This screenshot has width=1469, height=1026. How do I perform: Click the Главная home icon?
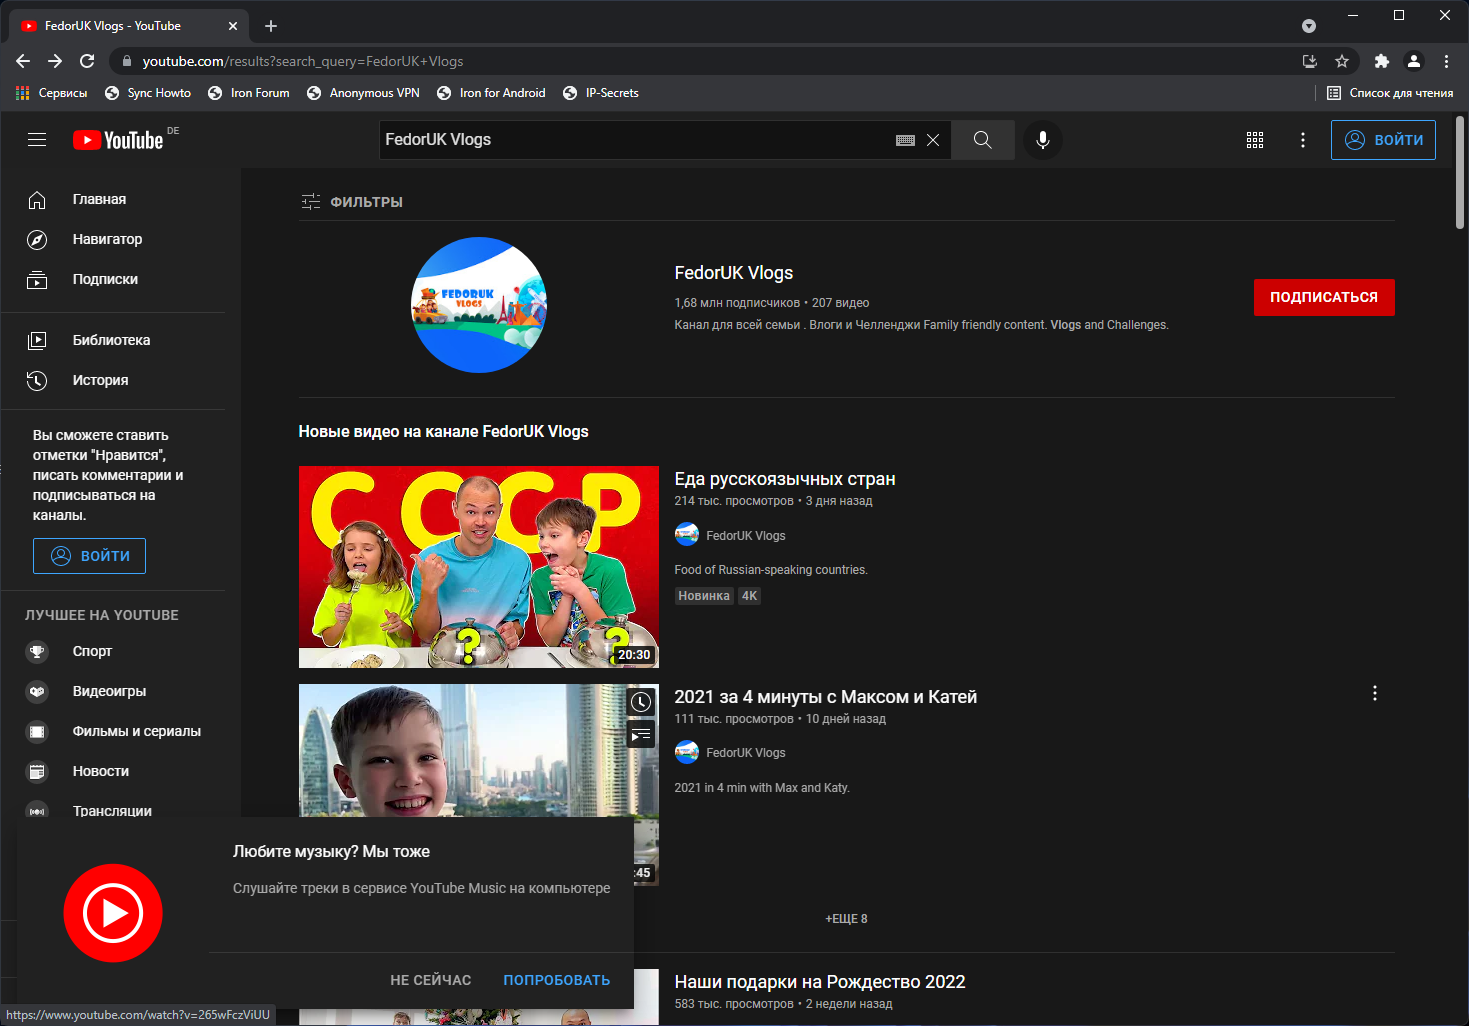[37, 200]
